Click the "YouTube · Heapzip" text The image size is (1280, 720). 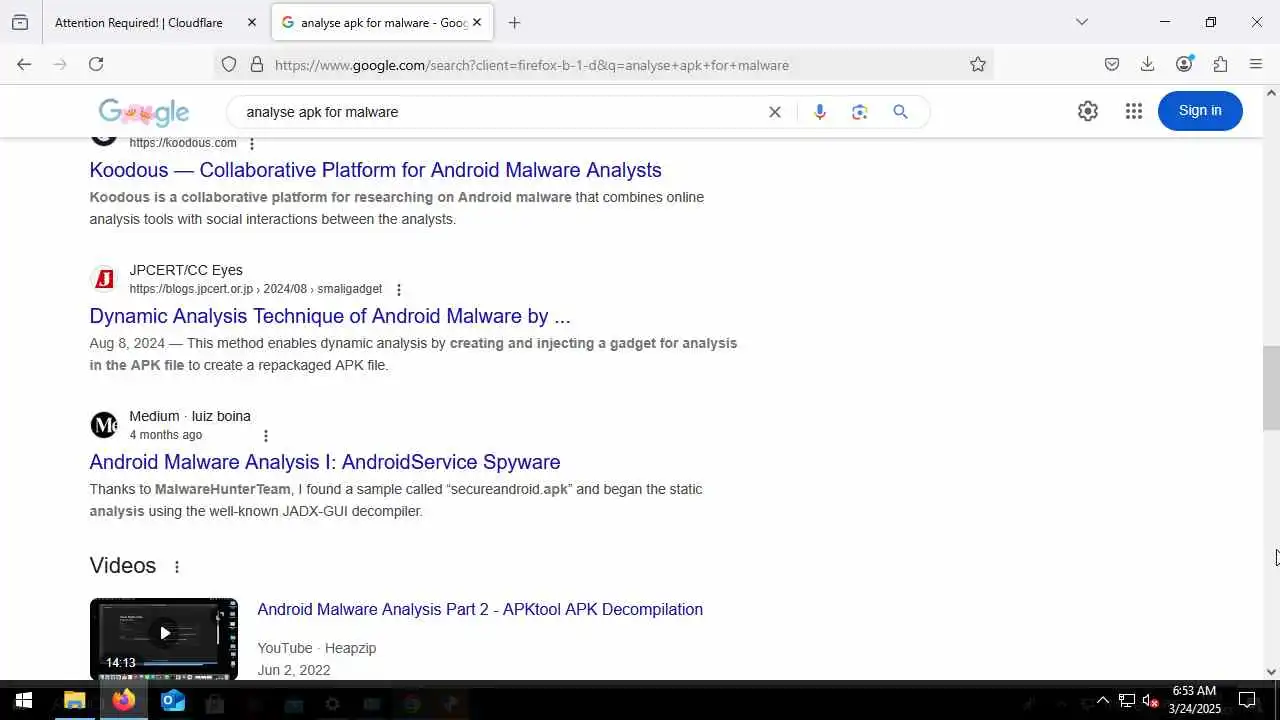pyautogui.click(x=317, y=648)
